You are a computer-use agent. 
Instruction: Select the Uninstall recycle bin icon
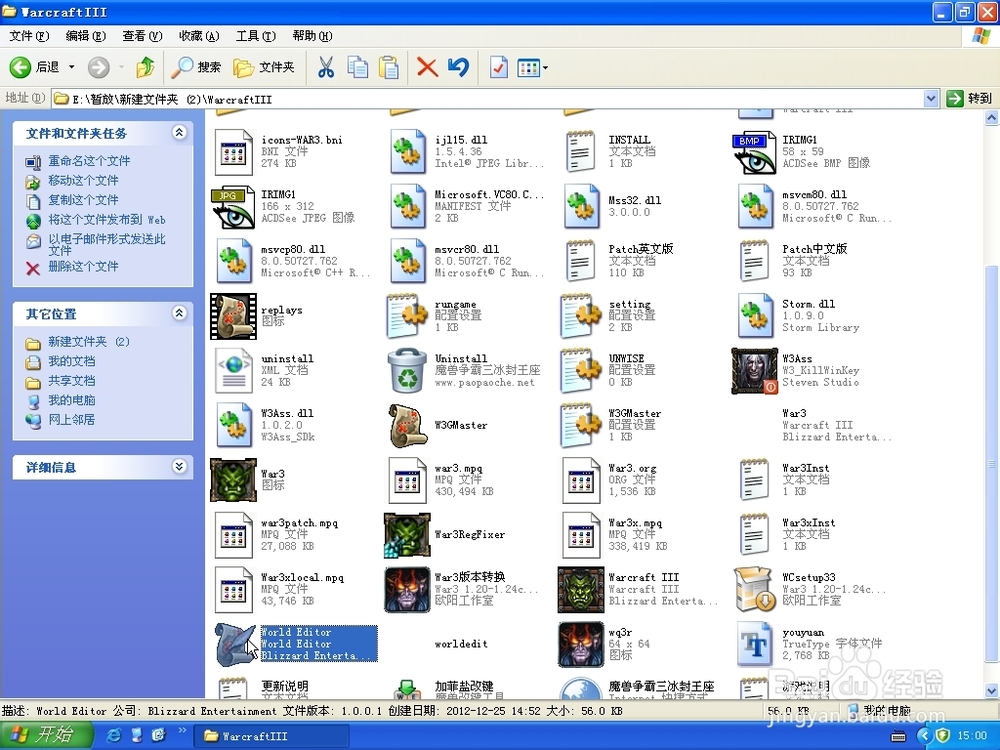coord(408,371)
